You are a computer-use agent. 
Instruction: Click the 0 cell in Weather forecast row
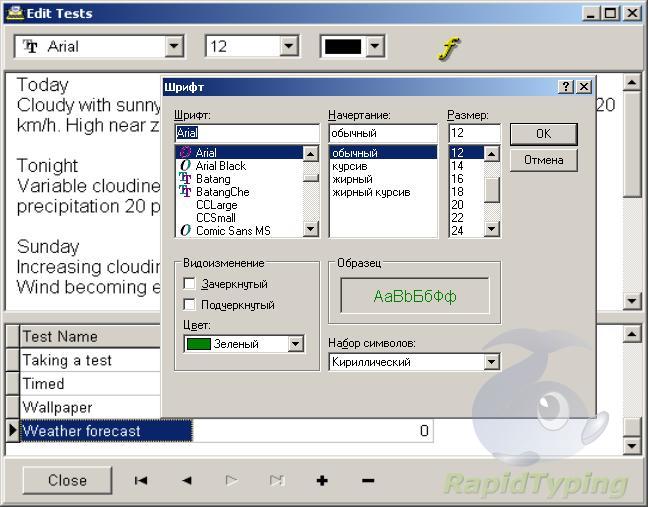coord(313,431)
